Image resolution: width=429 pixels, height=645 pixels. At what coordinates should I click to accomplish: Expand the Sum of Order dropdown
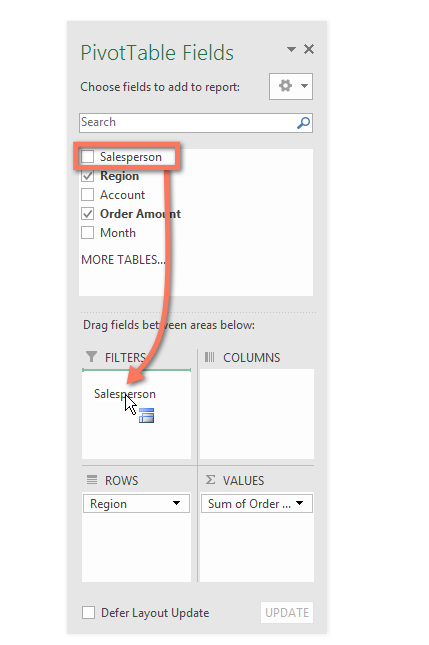[x=299, y=503]
